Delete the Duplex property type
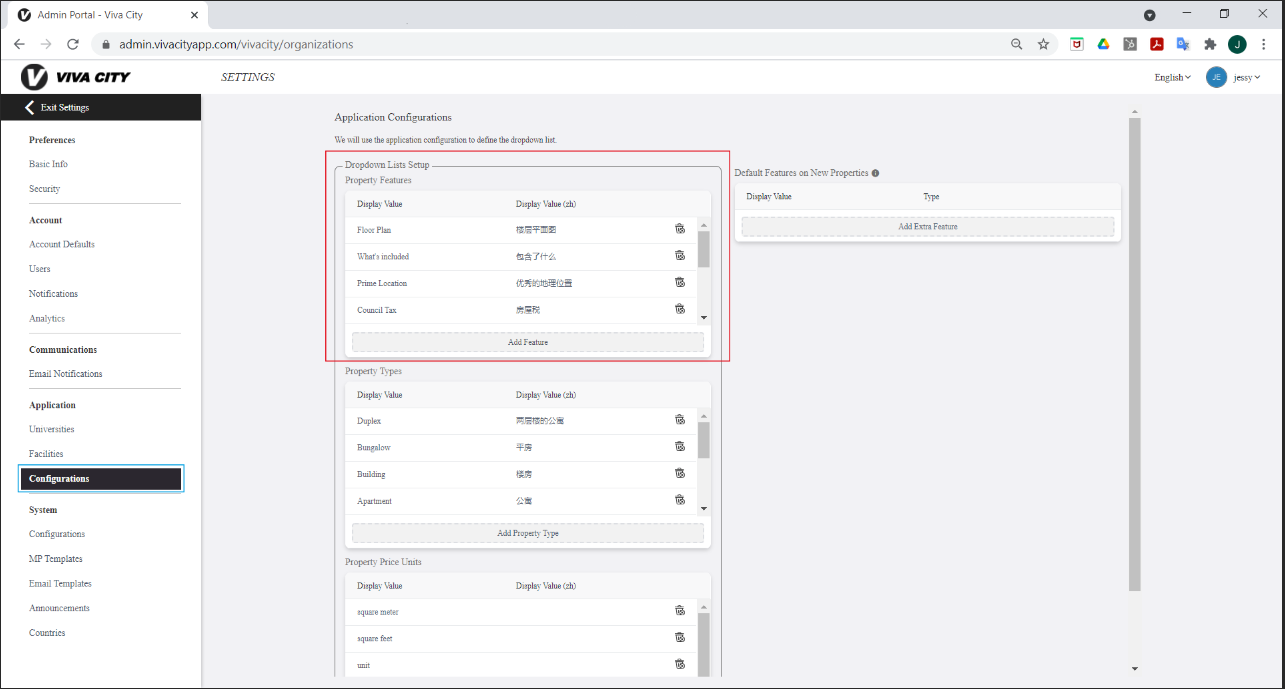 point(680,420)
